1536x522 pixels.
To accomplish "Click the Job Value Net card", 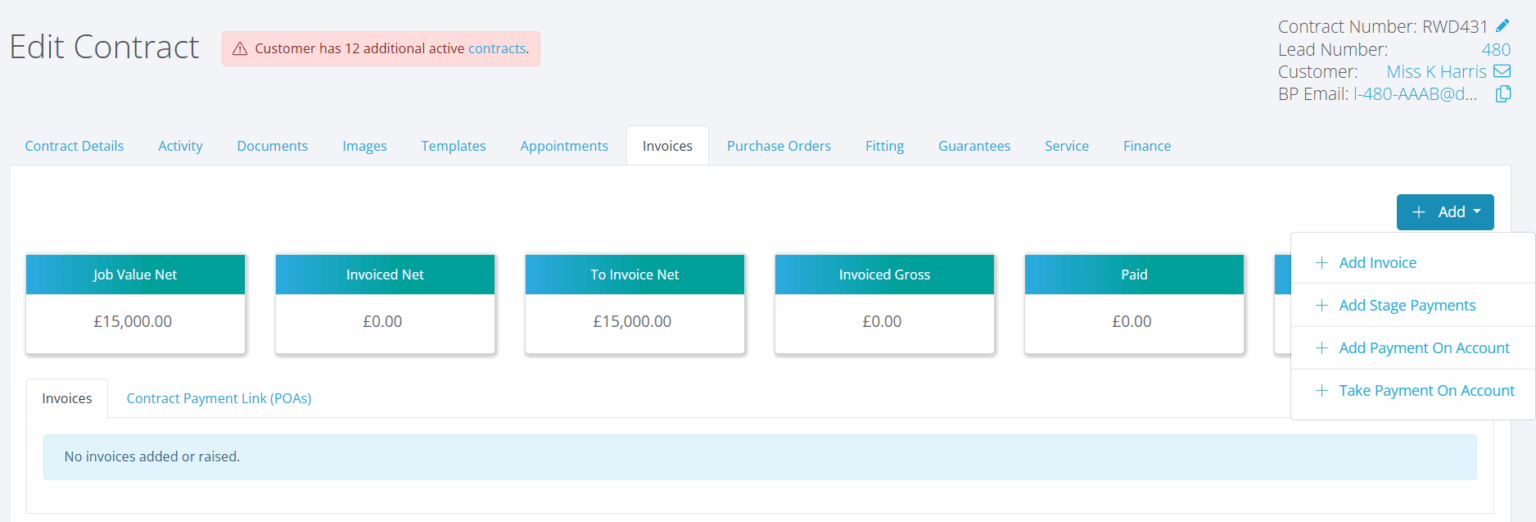I will (x=135, y=304).
